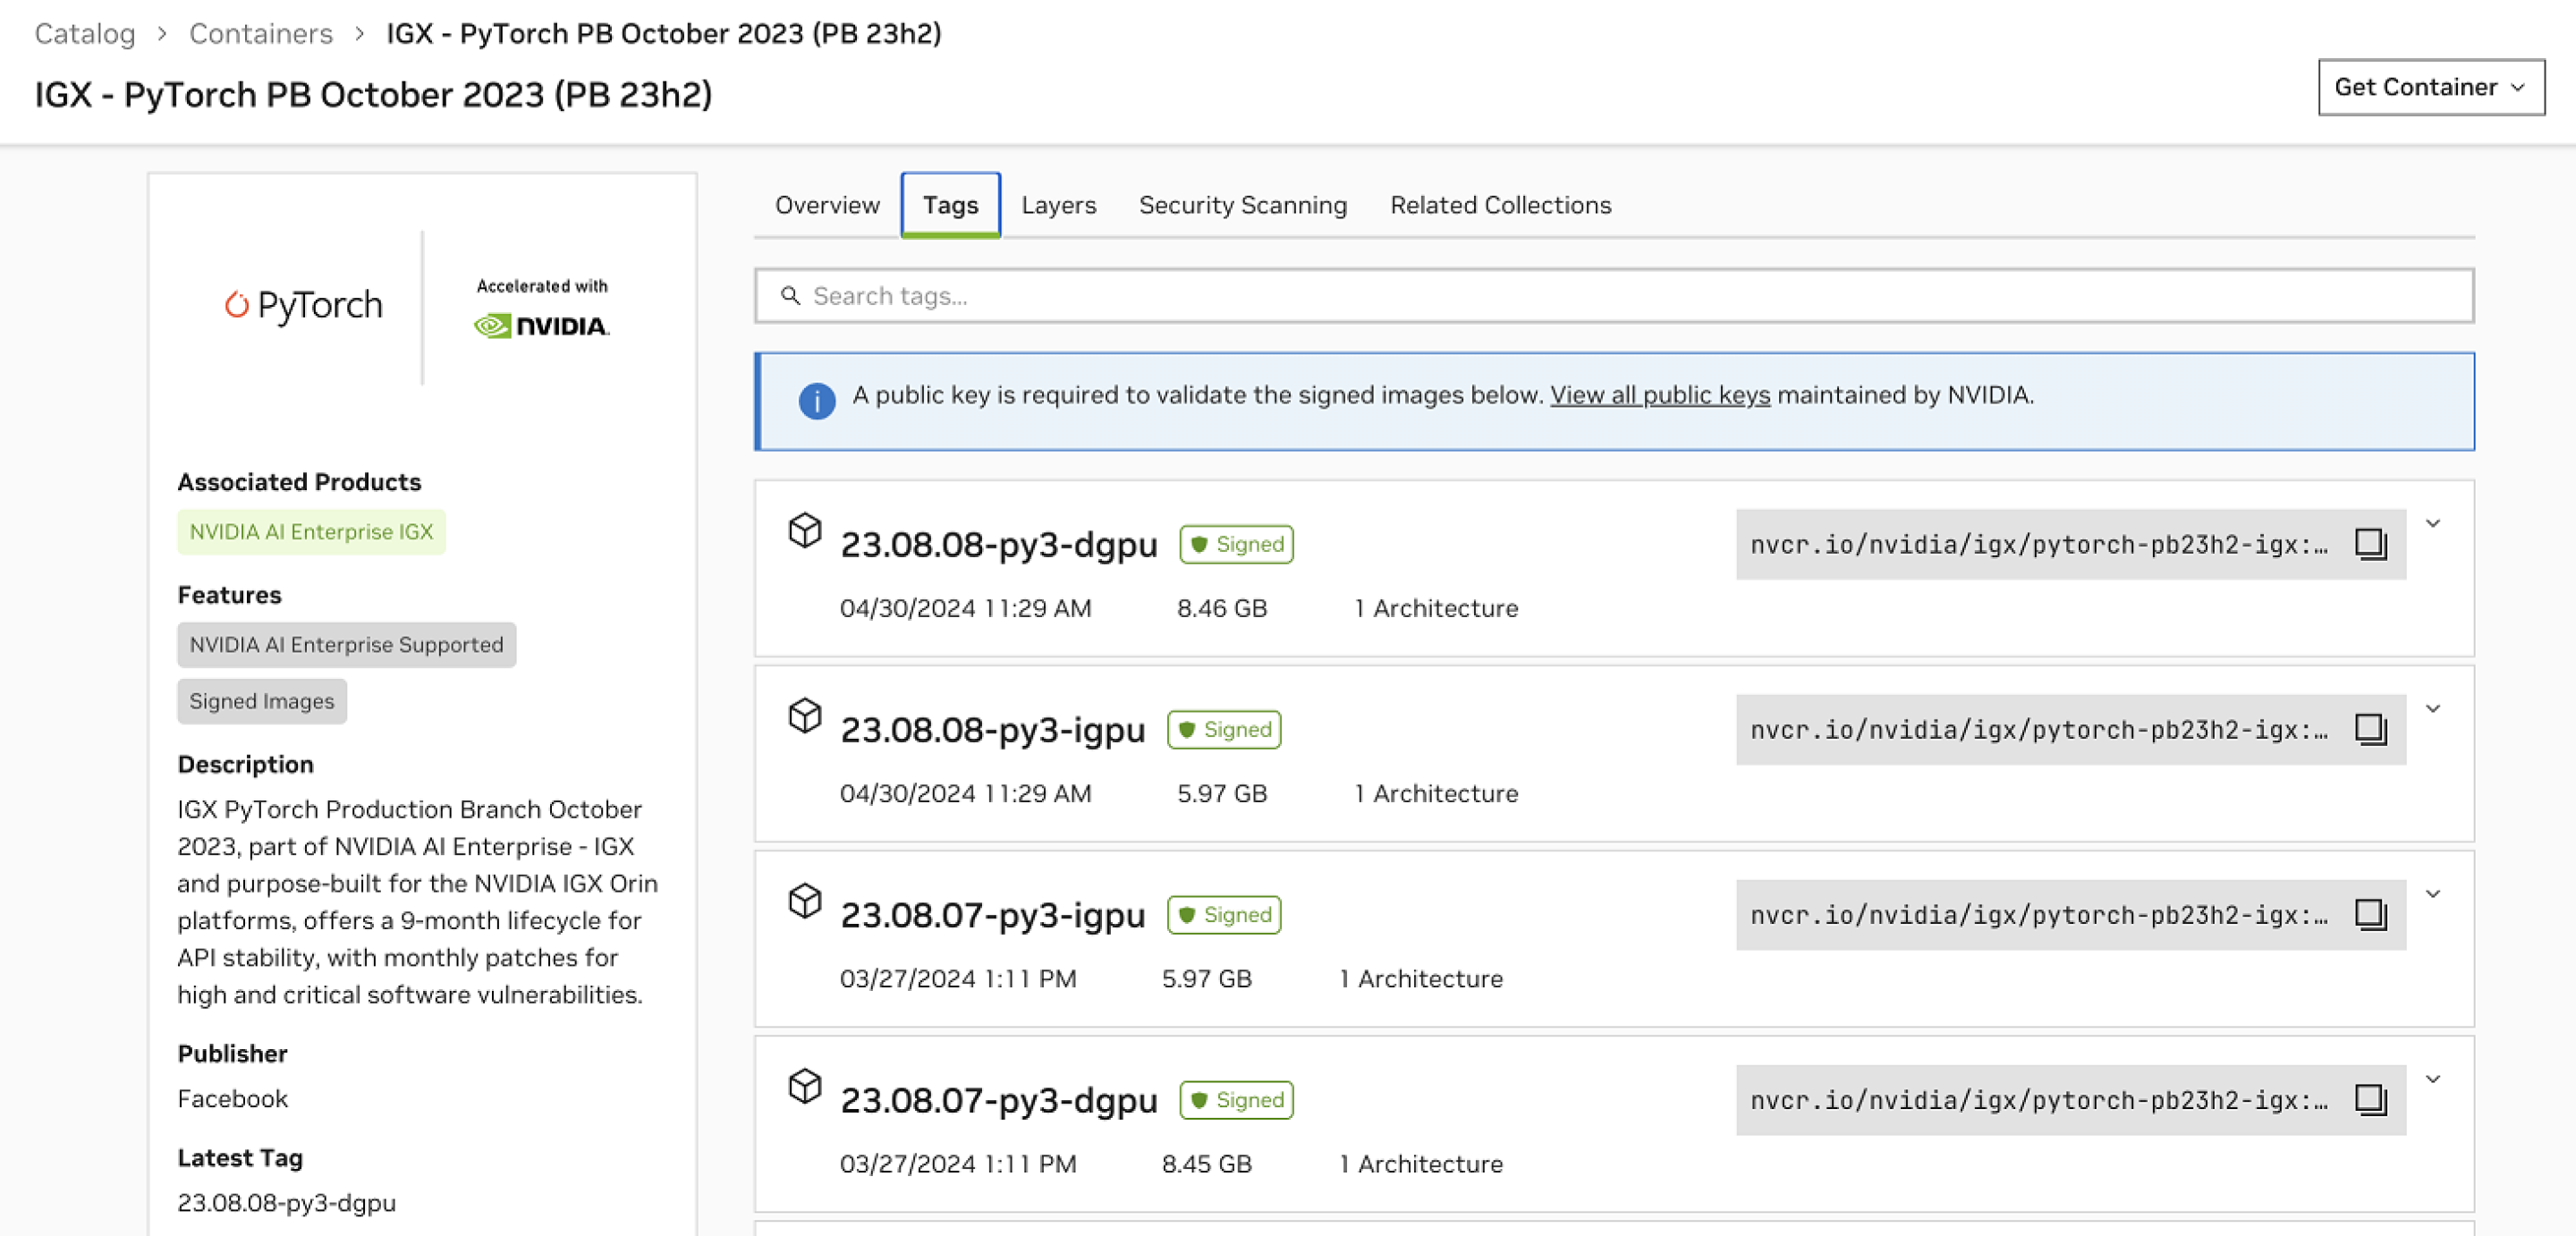The width and height of the screenshot is (2576, 1236).
Task: Copy the 23.08.07-py3-dgpu container pull command
Action: [2373, 1100]
